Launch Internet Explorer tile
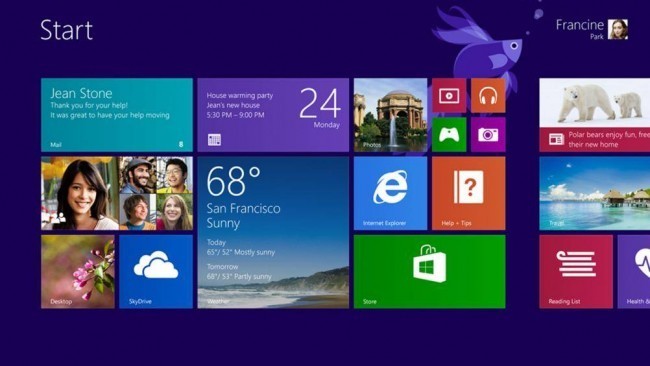This screenshot has height=366, width=650. tap(390, 193)
